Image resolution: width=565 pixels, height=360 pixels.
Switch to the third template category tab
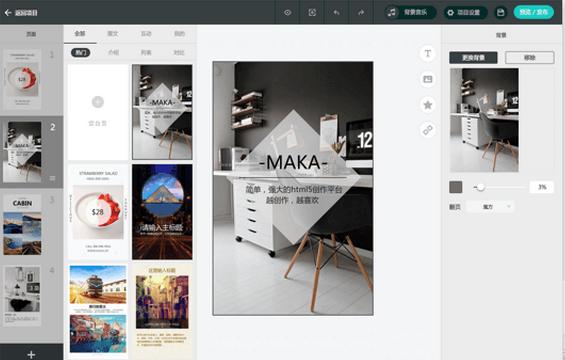coord(146,34)
